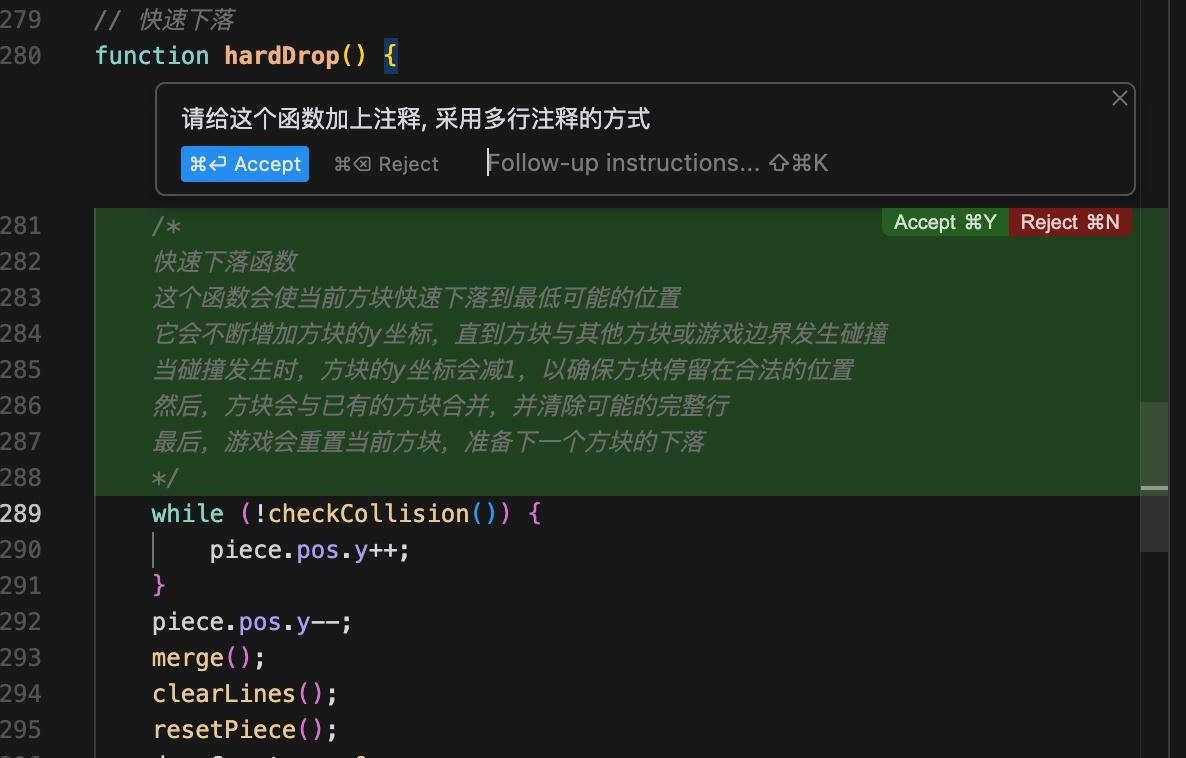Place the cursor on the piece.pos.y++ statement

click(309, 550)
